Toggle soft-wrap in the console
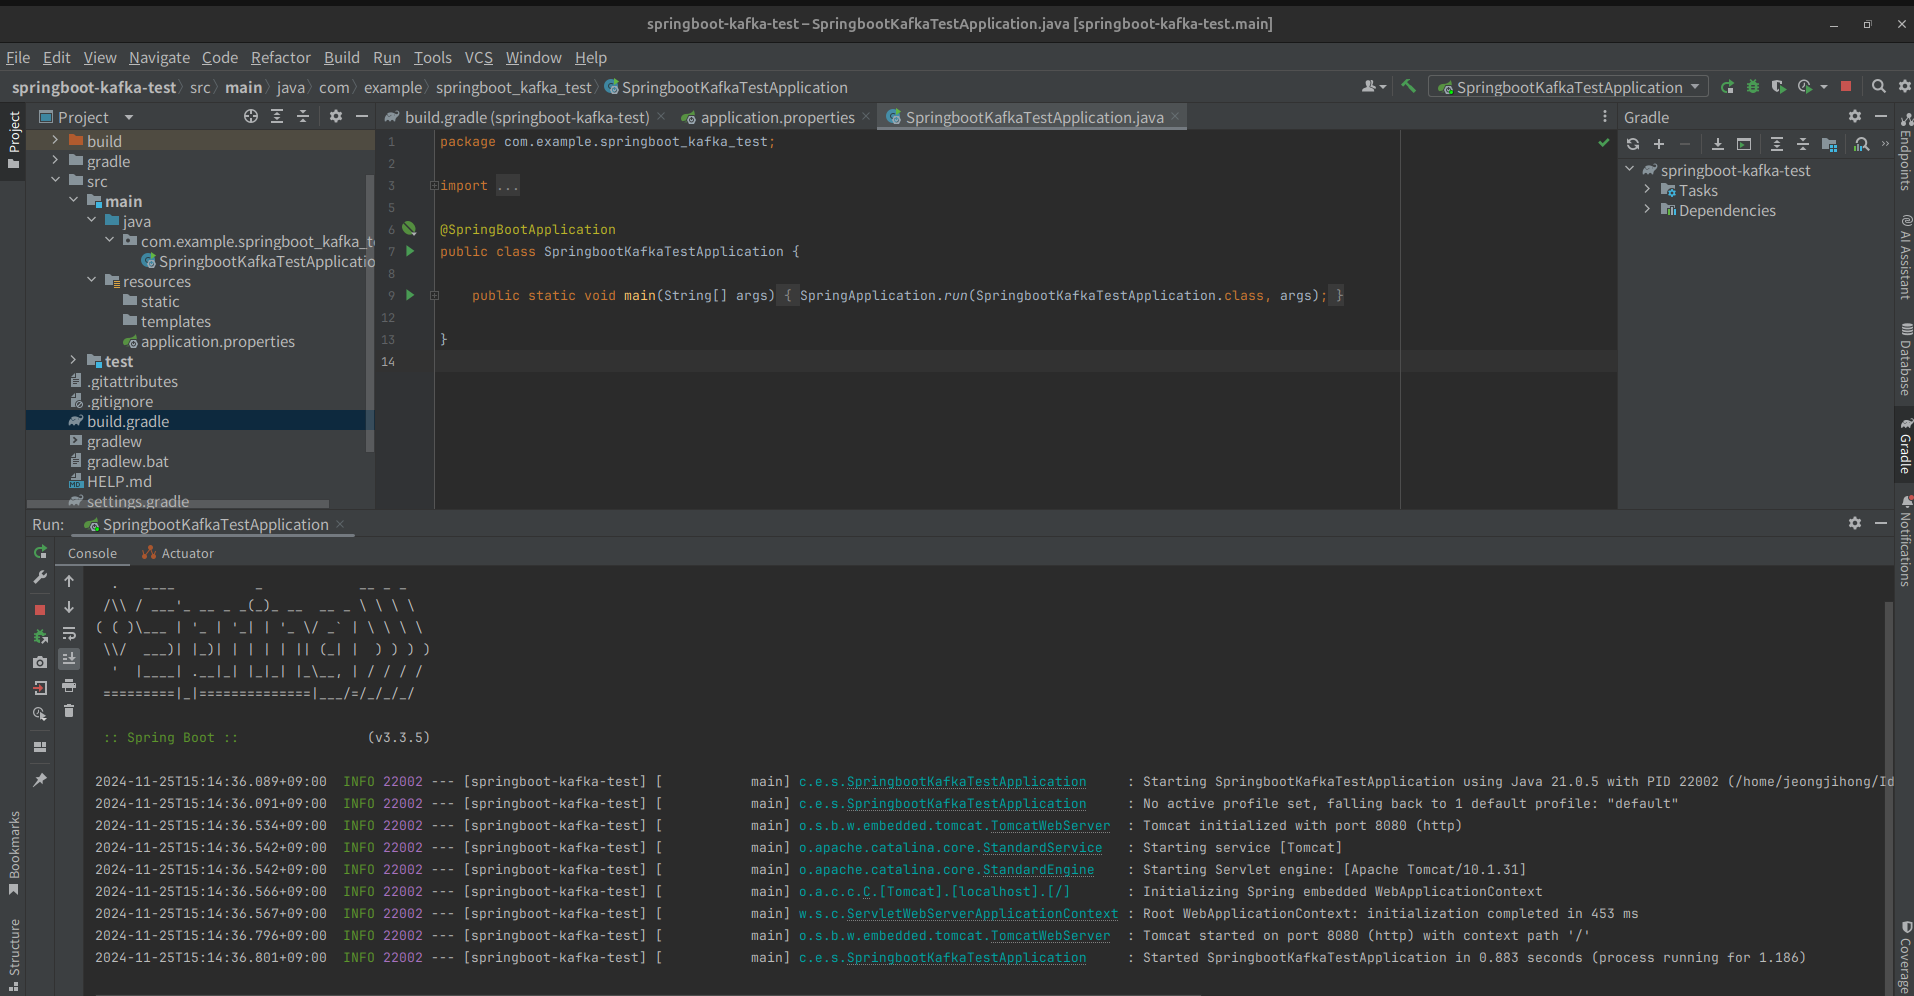The width and height of the screenshot is (1914, 996). (69, 633)
